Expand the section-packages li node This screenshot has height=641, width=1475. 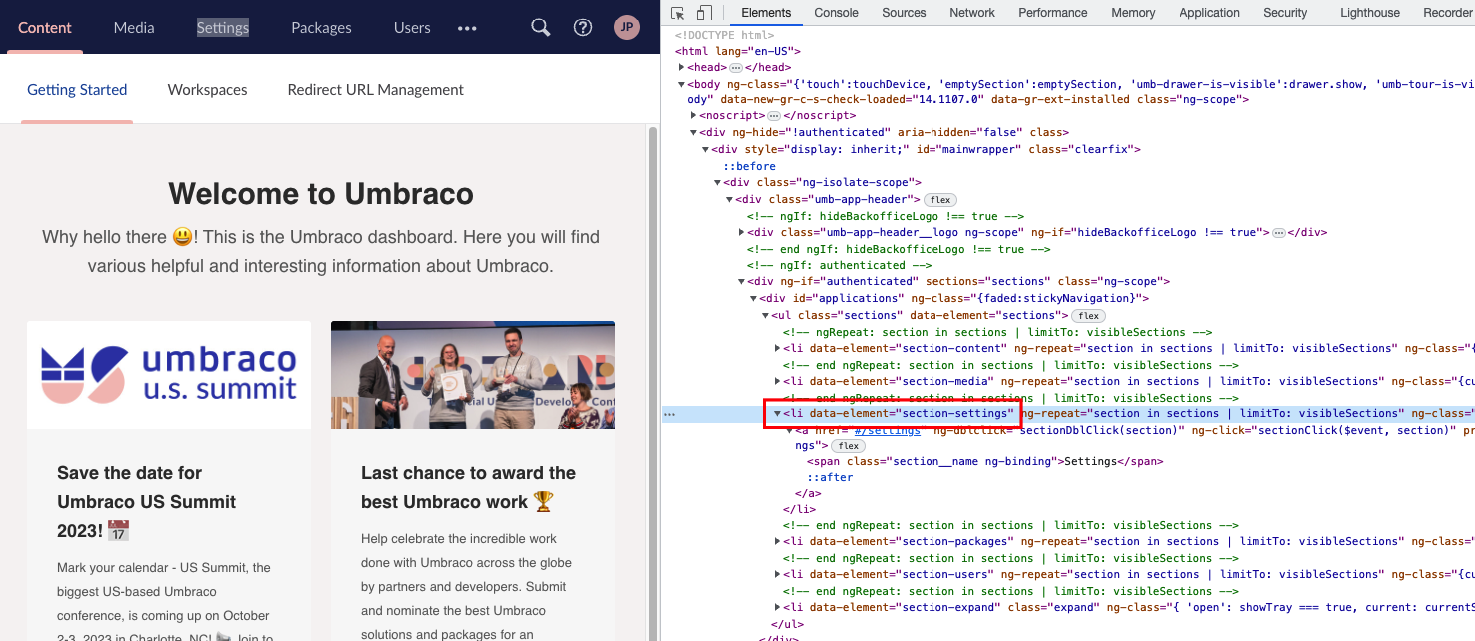click(x=777, y=542)
